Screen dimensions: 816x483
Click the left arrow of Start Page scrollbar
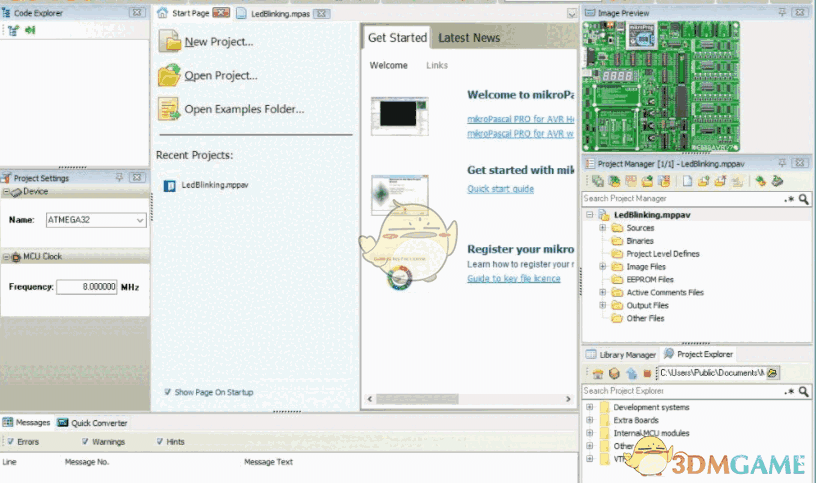point(370,399)
